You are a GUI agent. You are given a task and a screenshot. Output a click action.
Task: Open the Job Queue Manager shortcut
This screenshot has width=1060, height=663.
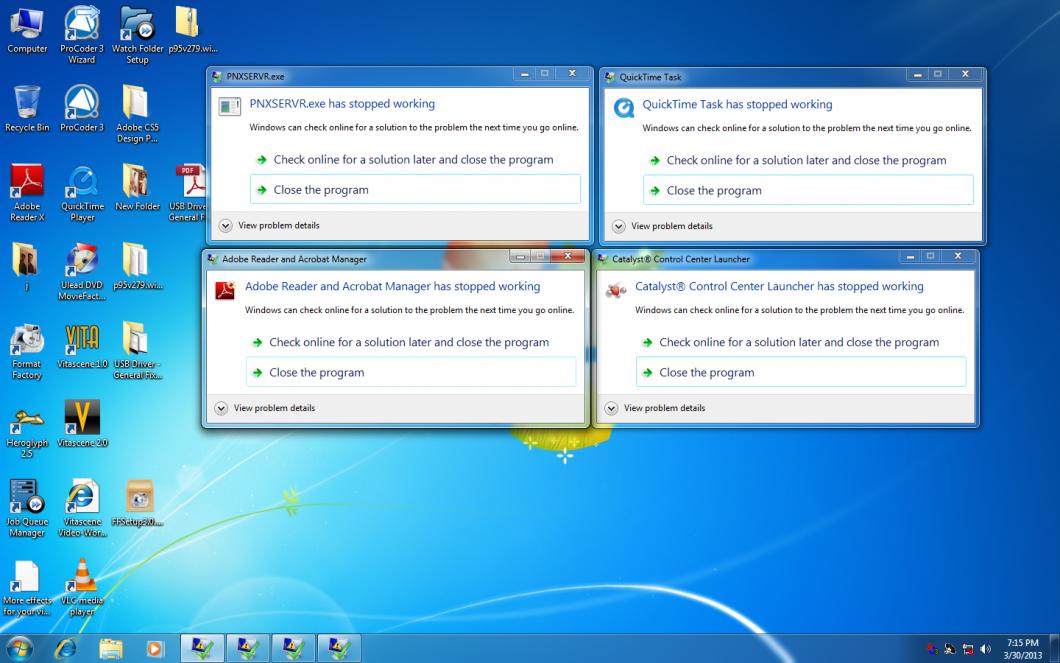(x=27, y=498)
